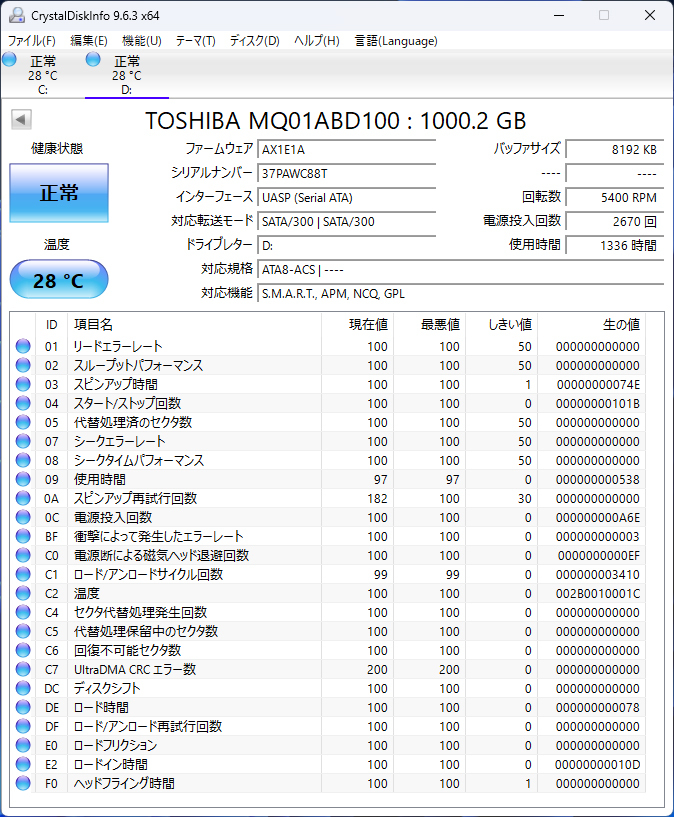Image resolution: width=674 pixels, height=817 pixels.
Task: Click the rotation rate value 5400 RPM
Action: tap(615, 197)
